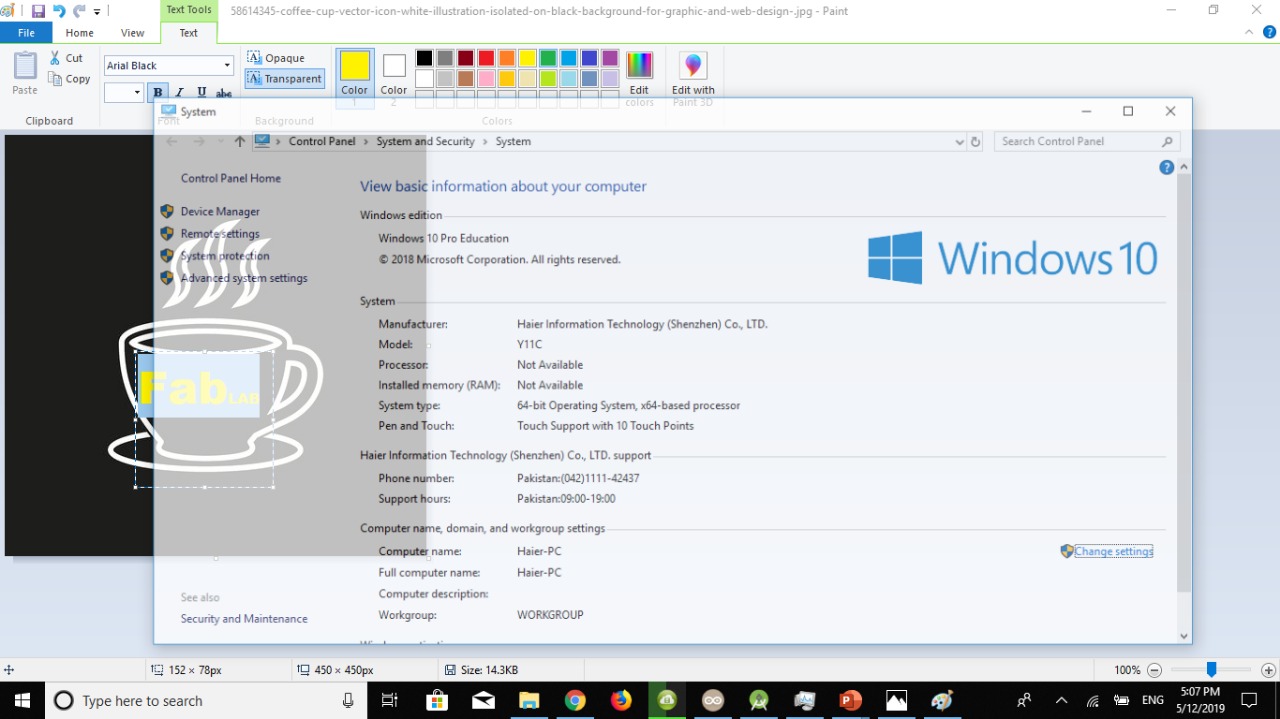The width and height of the screenshot is (1280, 719).
Task: Open Control Panel Home link
Action: [231, 178]
